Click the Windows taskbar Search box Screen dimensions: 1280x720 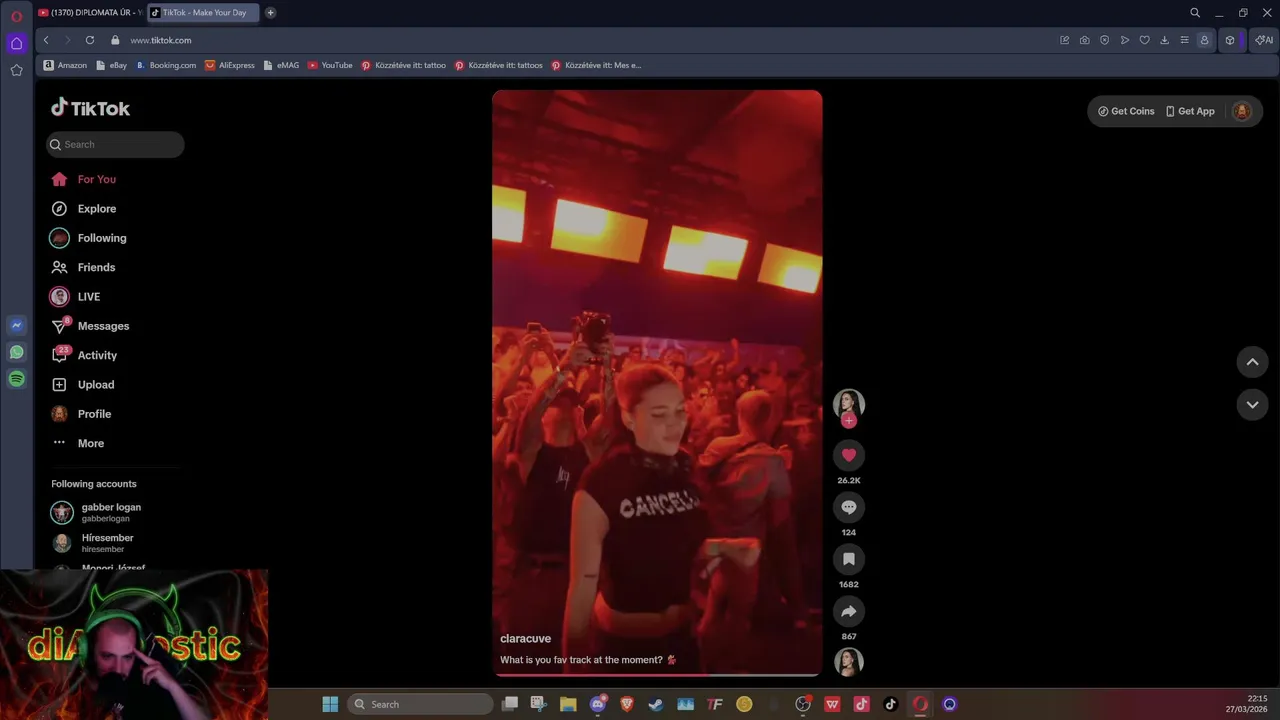pyautogui.click(x=420, y=704)
